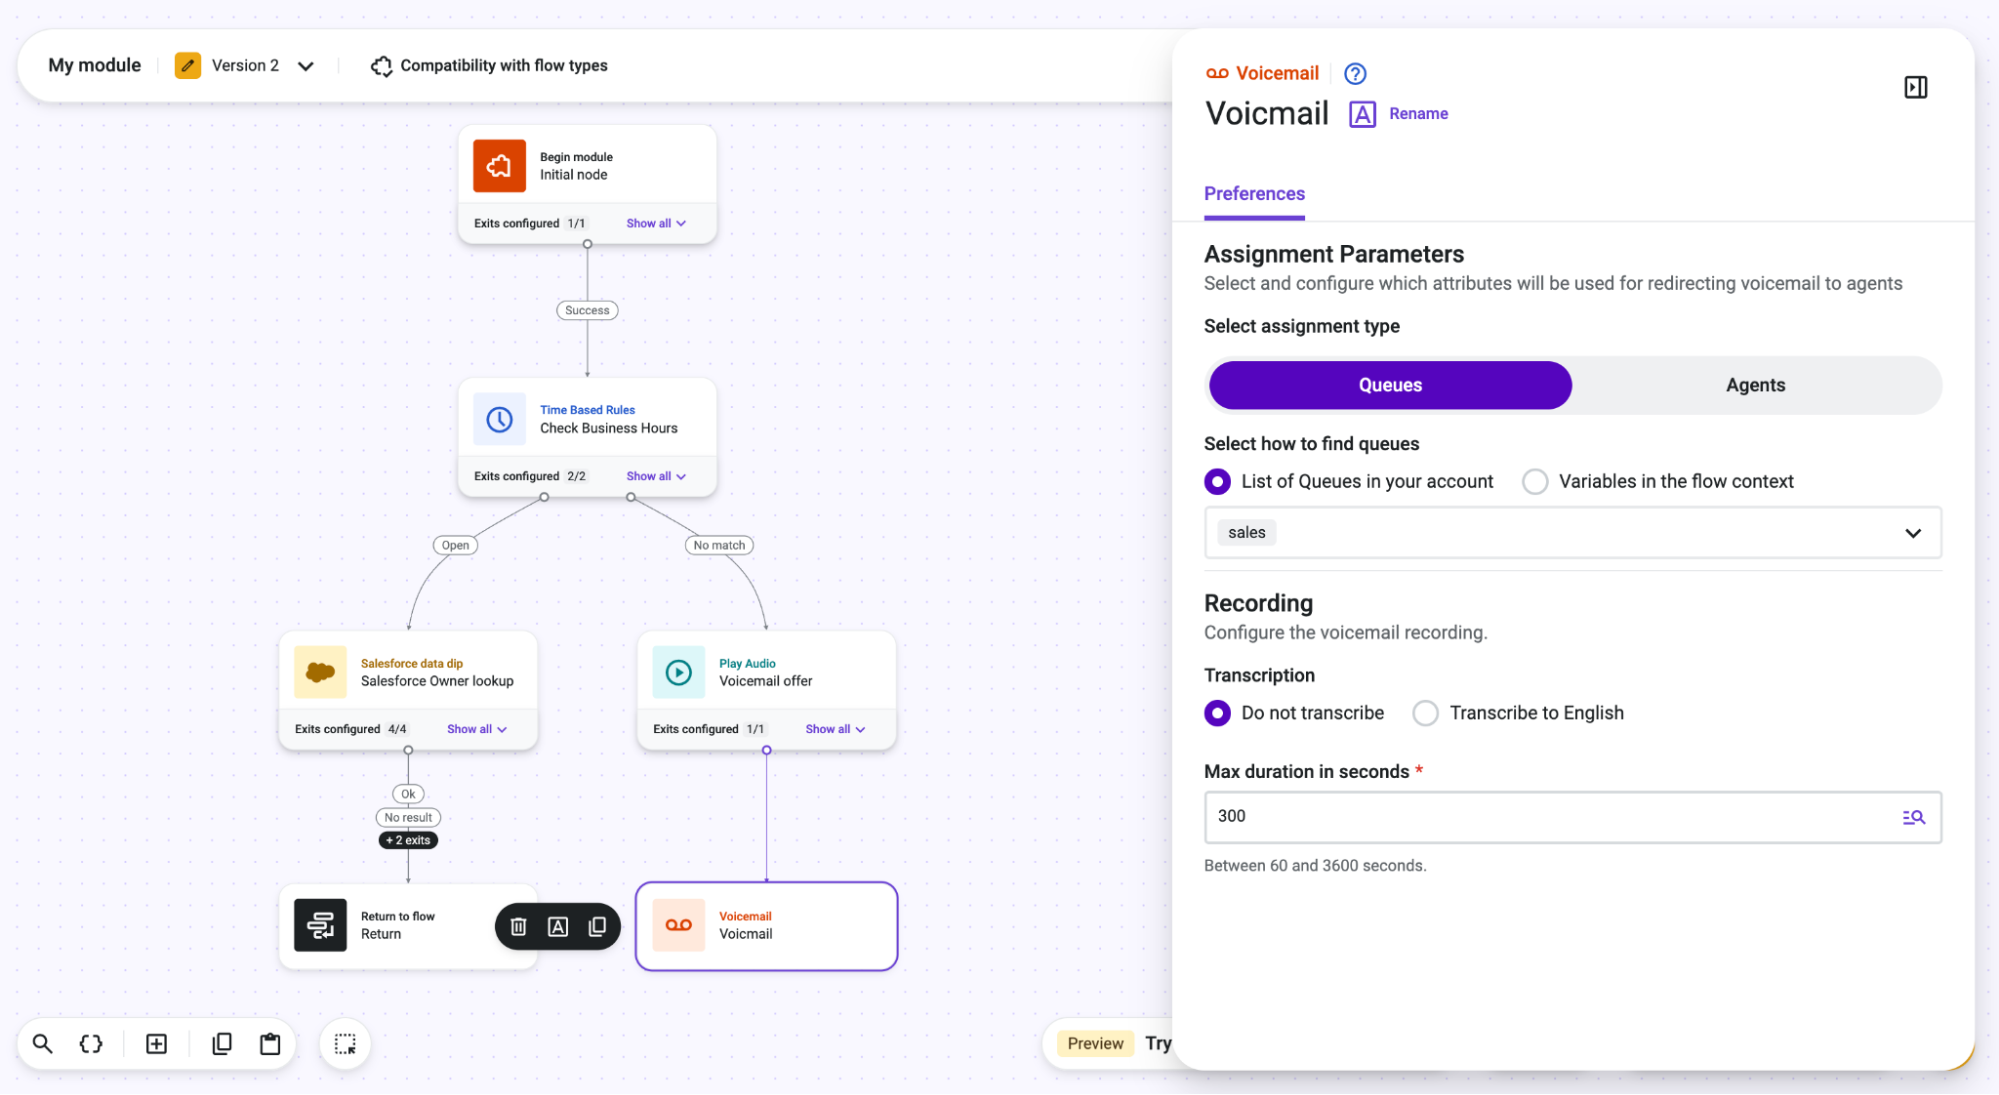Click the paste clipboard icon in bottom toolbar
This screenshot has height=1095, width=1999.
(x=270, y=1044)
